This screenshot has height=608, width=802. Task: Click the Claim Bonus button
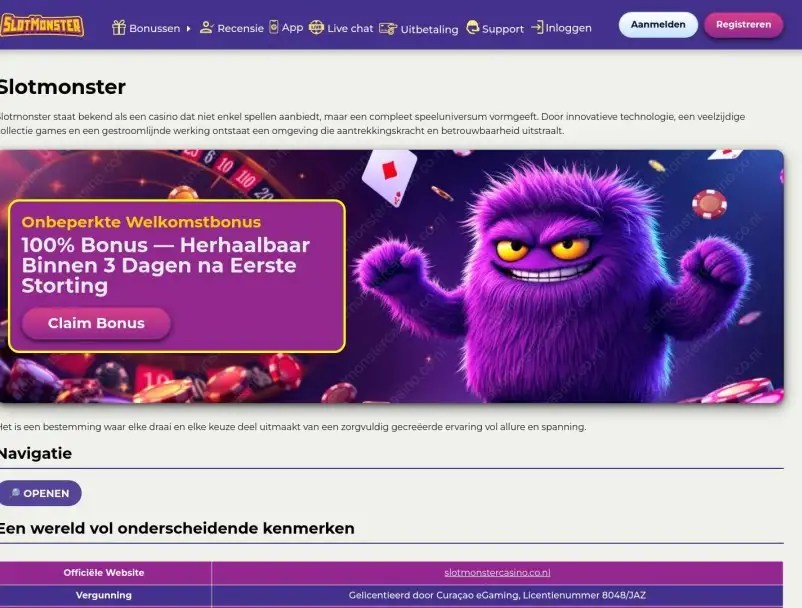pyautogui.click(x=96, y=323)
